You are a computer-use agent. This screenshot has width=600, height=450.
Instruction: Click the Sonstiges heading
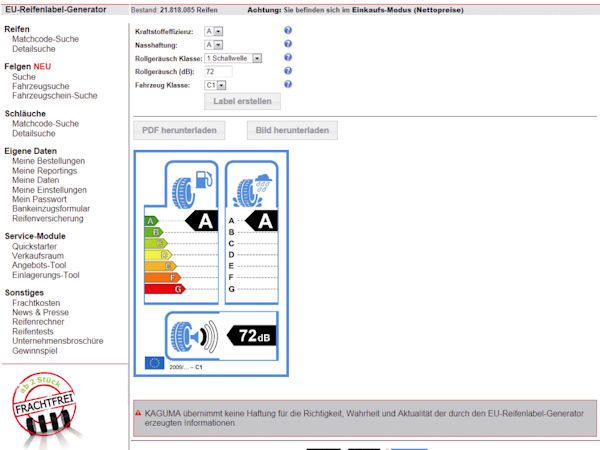click(x=24, y=293)
